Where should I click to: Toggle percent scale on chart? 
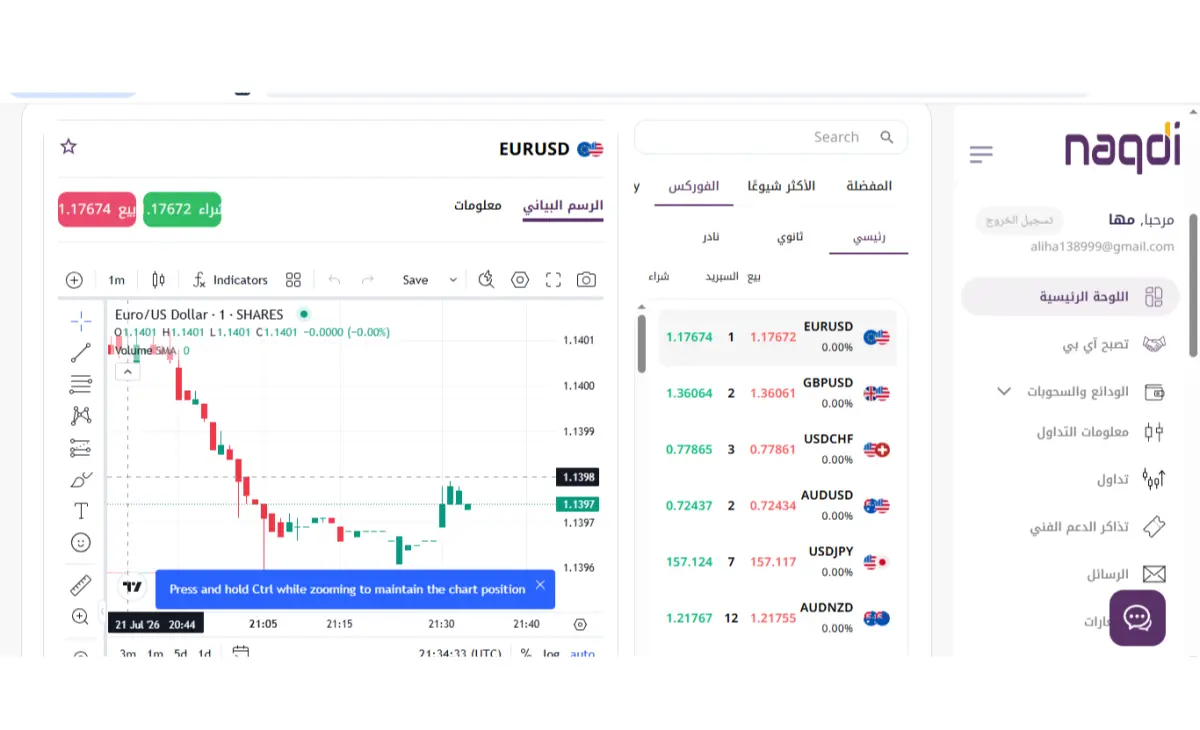[x=526, y=654]
